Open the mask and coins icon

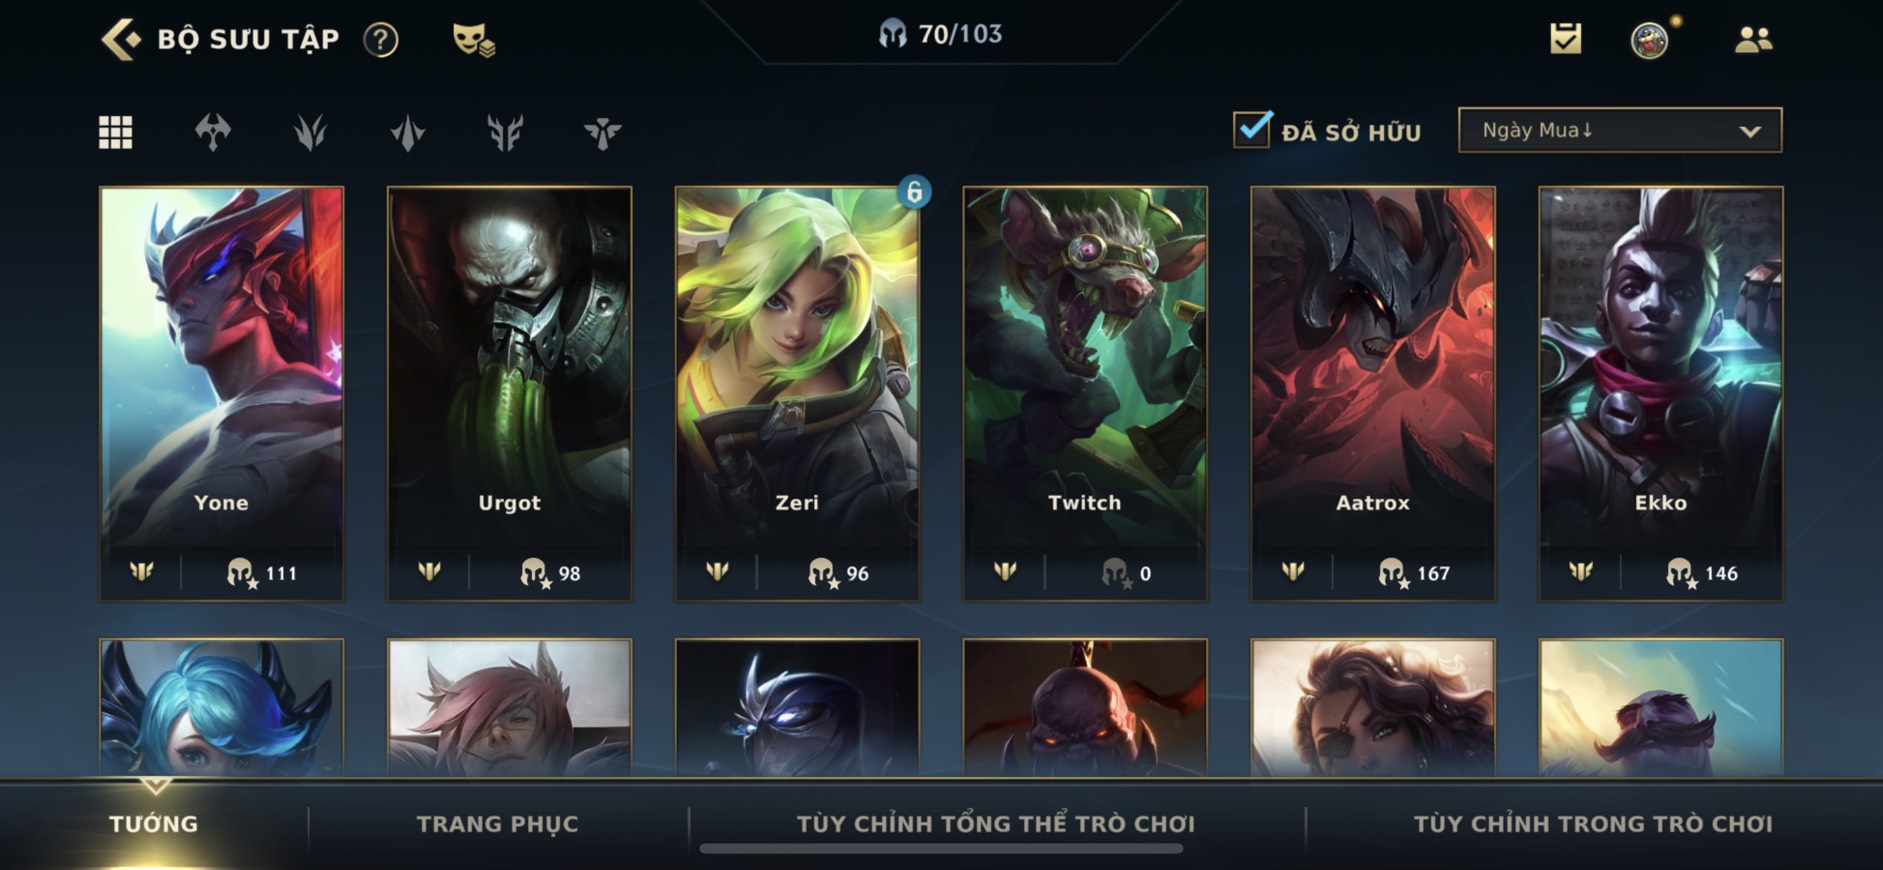click(473, 39)
